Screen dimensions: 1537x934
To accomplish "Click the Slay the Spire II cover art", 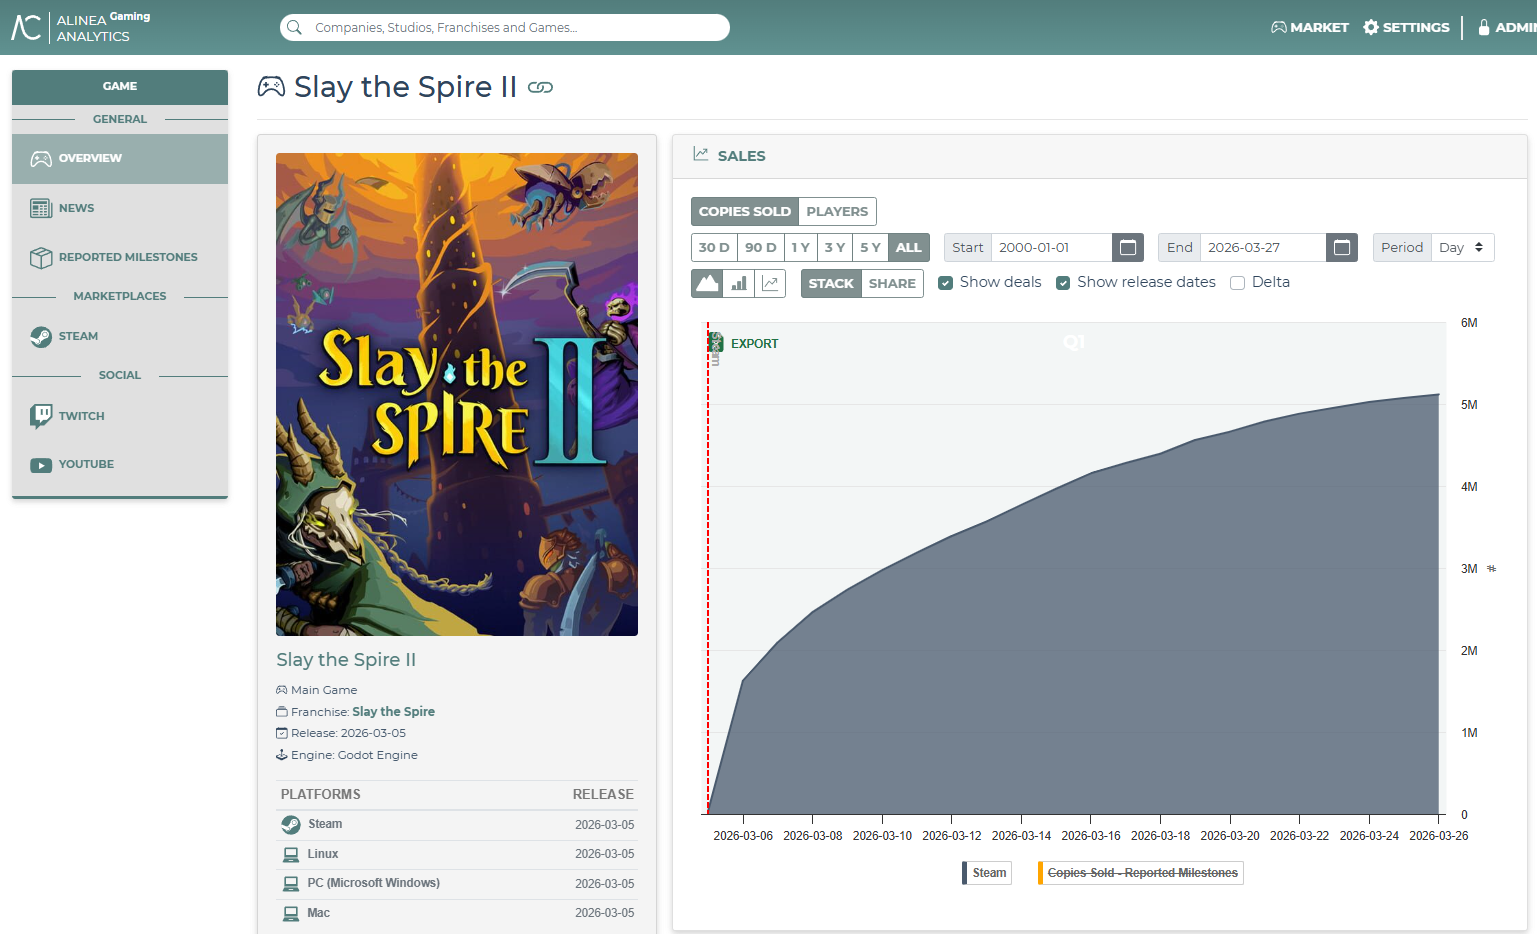I will [x=457, y=394].
